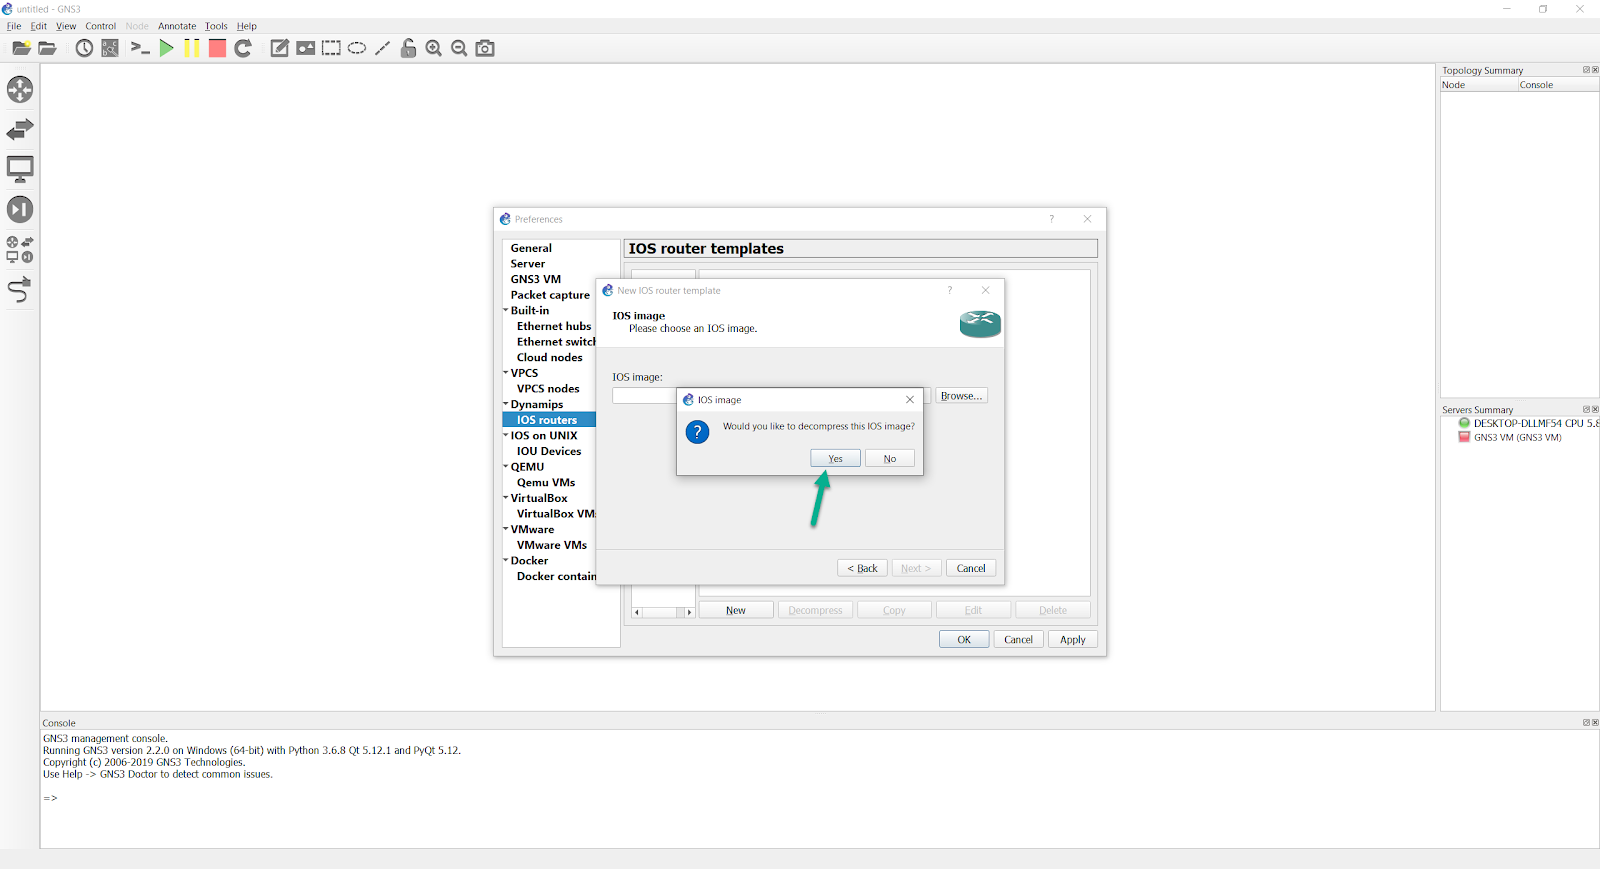Image resolution: width=1600 pixels, height=869 pixels.
Task: Select General in Preferences tree
Action: (531, 248)
